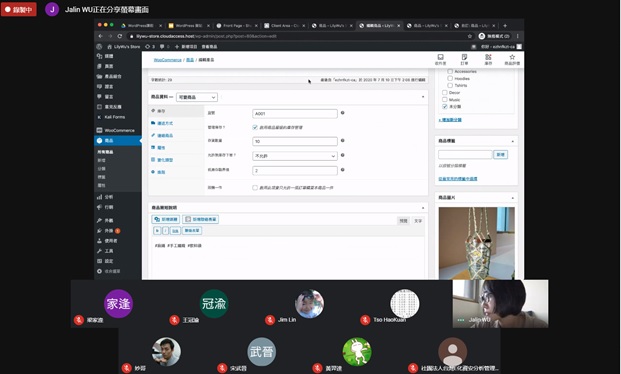Open the WooCommerce Inbox icon
This screenshot has height=374, width=621.
click(440, 59)
